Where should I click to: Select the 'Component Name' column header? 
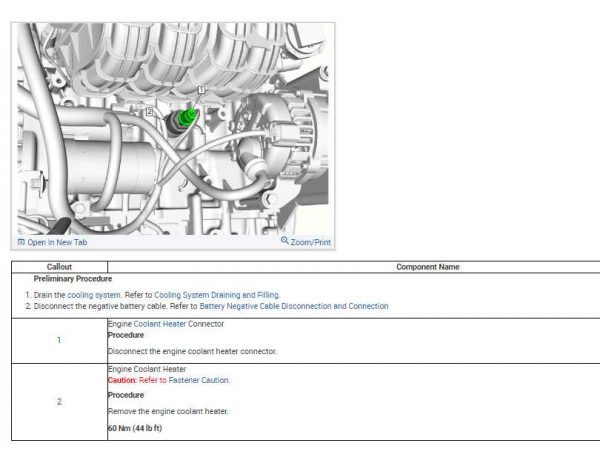pyautogui.click(x=428, y=267)
